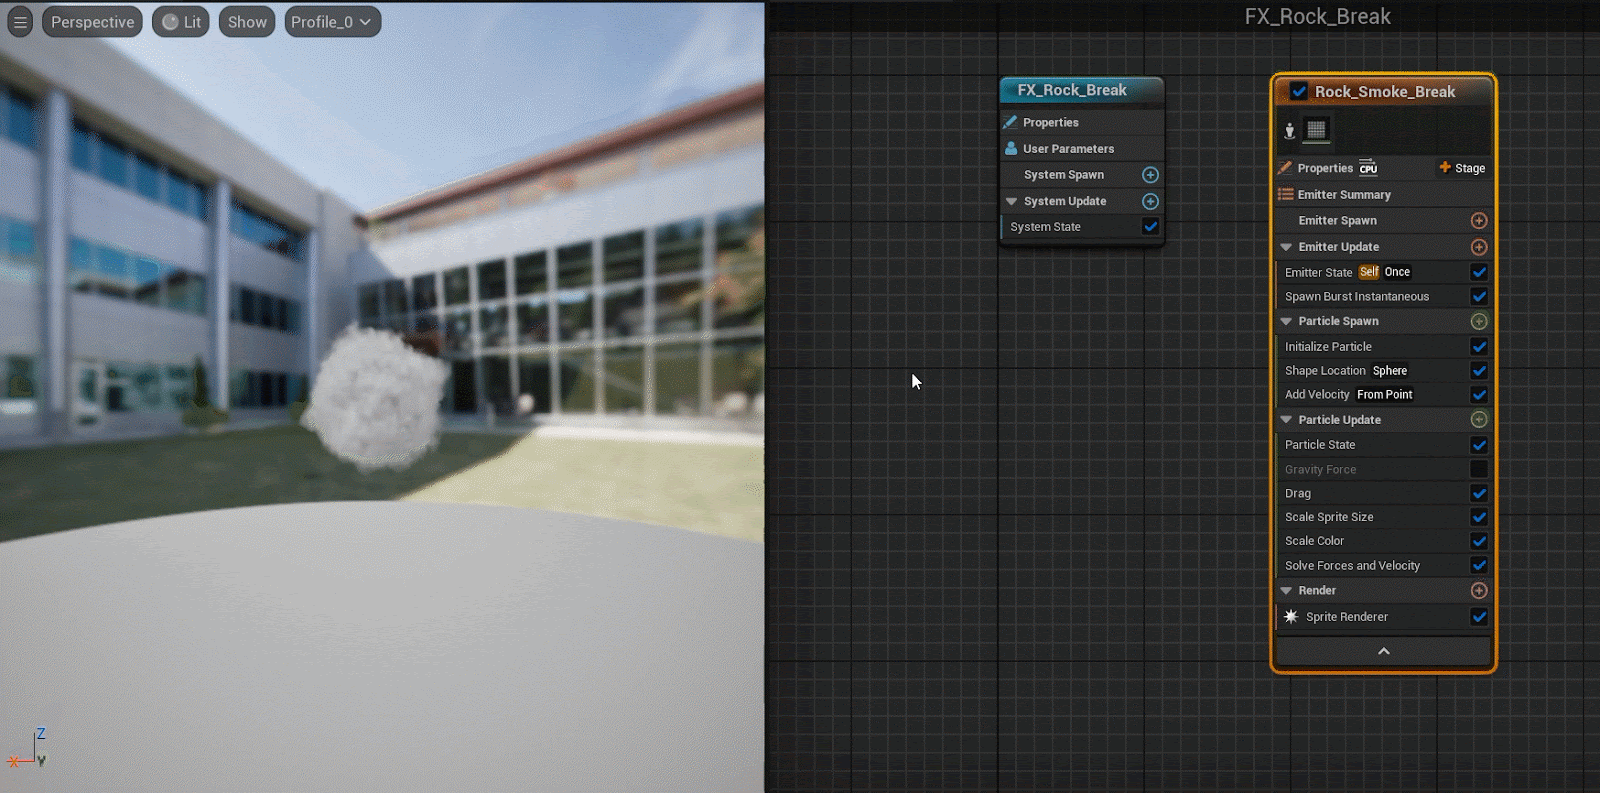Open the Show viewport menu

(247, 22)
